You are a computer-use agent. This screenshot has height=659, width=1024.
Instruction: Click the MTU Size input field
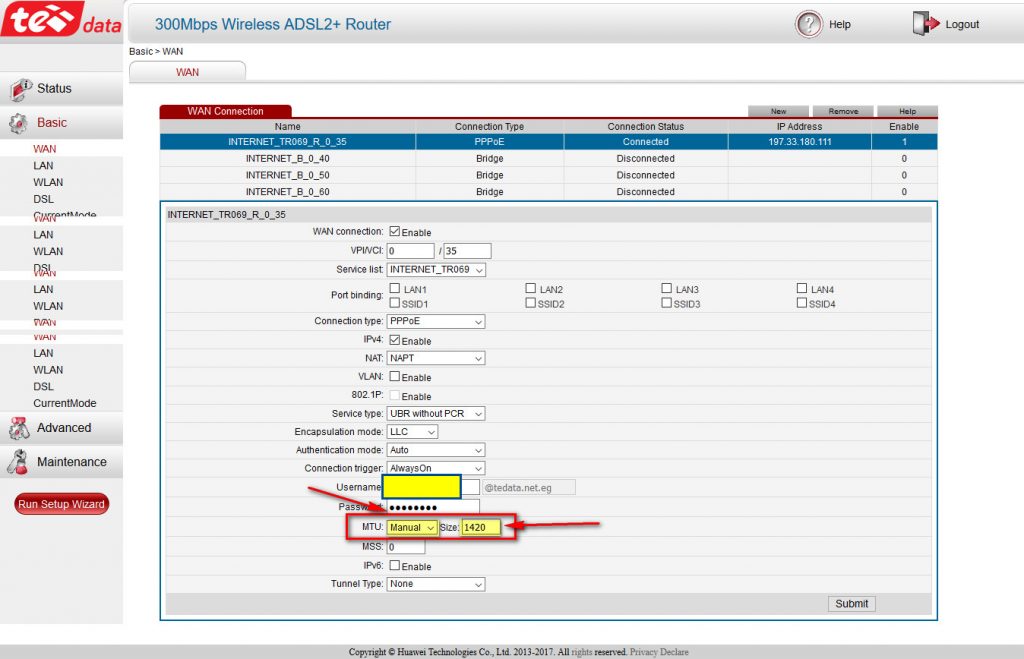click(481, 527)
